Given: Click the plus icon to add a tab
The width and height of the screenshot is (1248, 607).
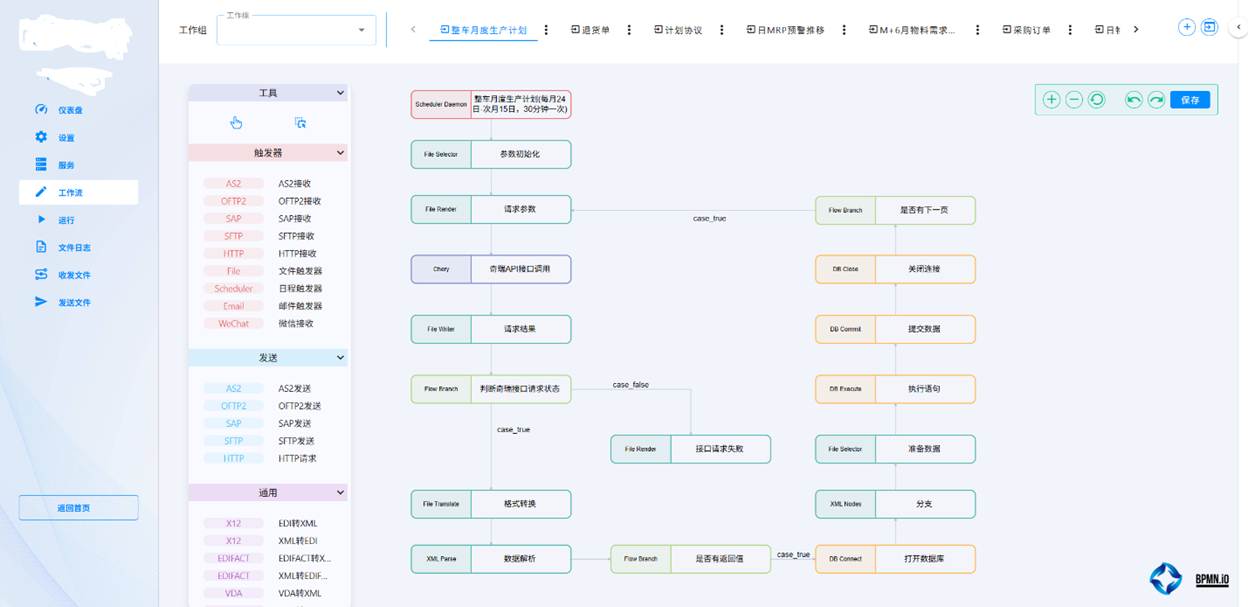Looking at the screenshot, I should (1186, 27).
